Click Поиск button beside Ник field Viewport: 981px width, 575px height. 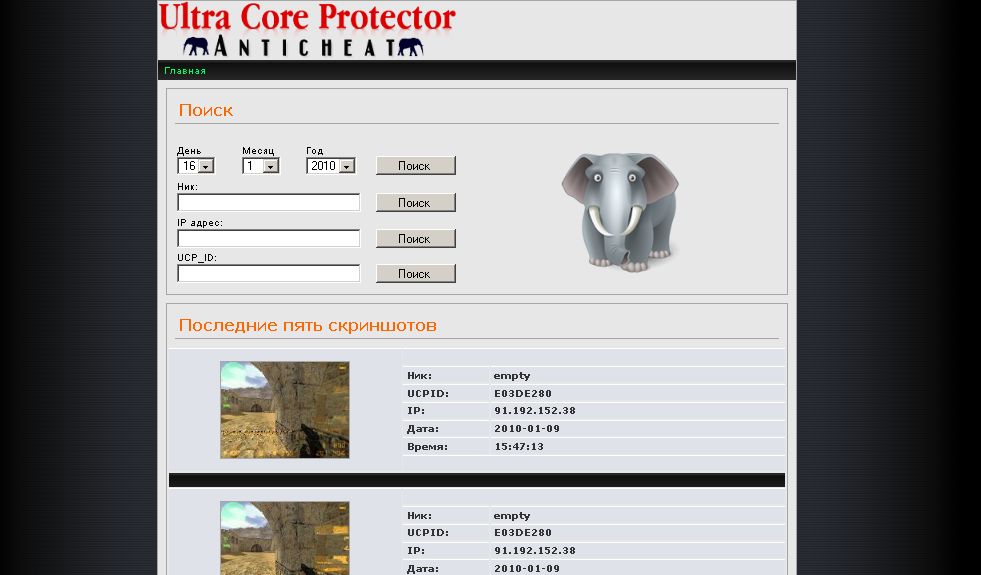click(415, 203)
